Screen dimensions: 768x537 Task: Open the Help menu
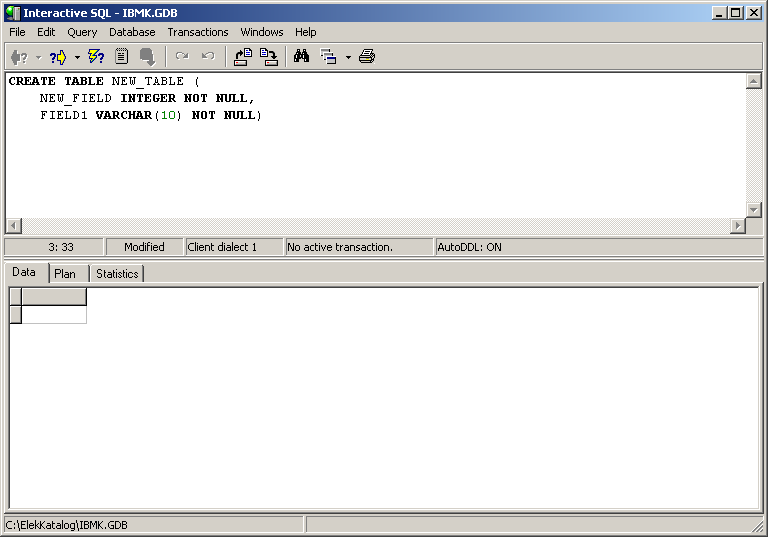click(x=305, y=32)
